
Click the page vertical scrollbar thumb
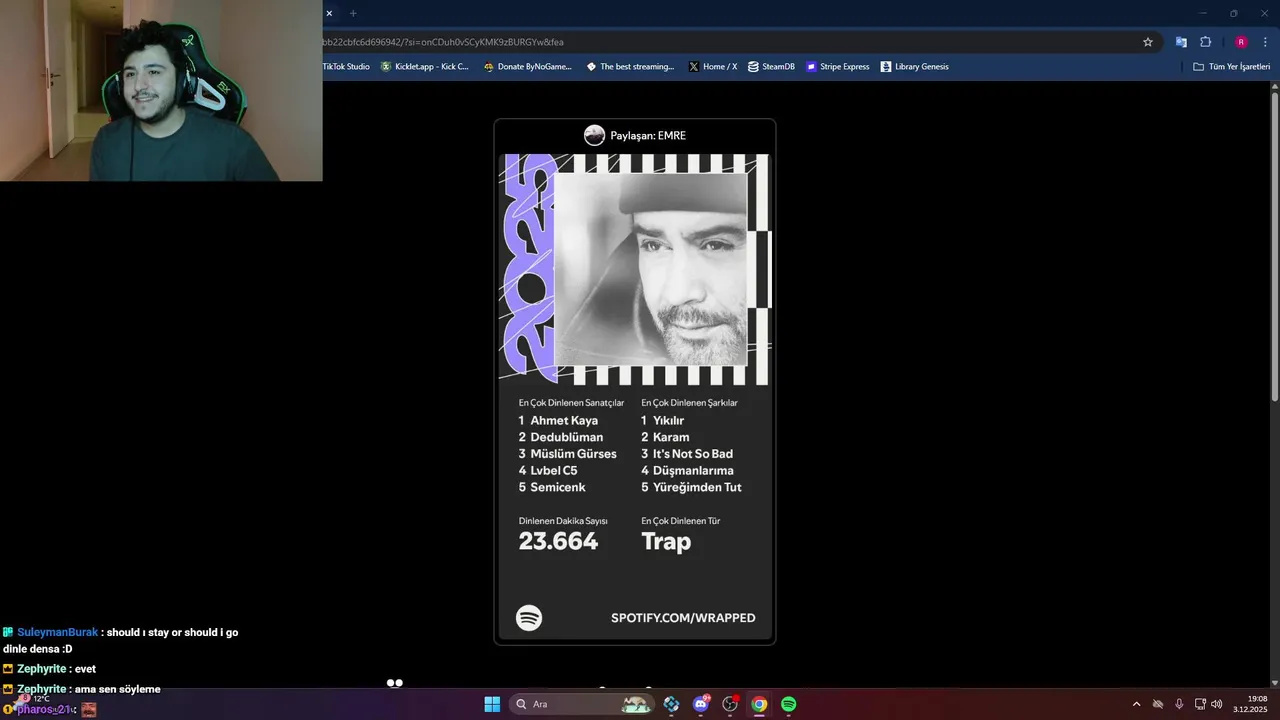pyautogui.click(x=1275, y=245)
